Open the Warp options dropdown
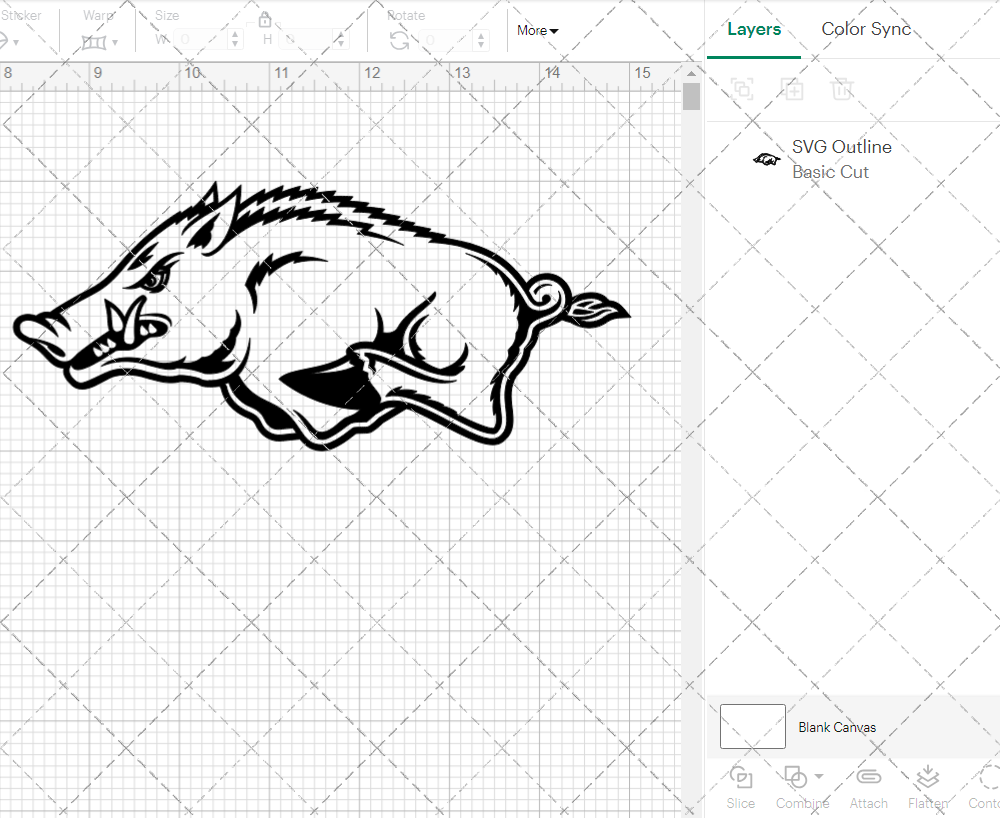 pyautogui.click(x=114, y=41)
